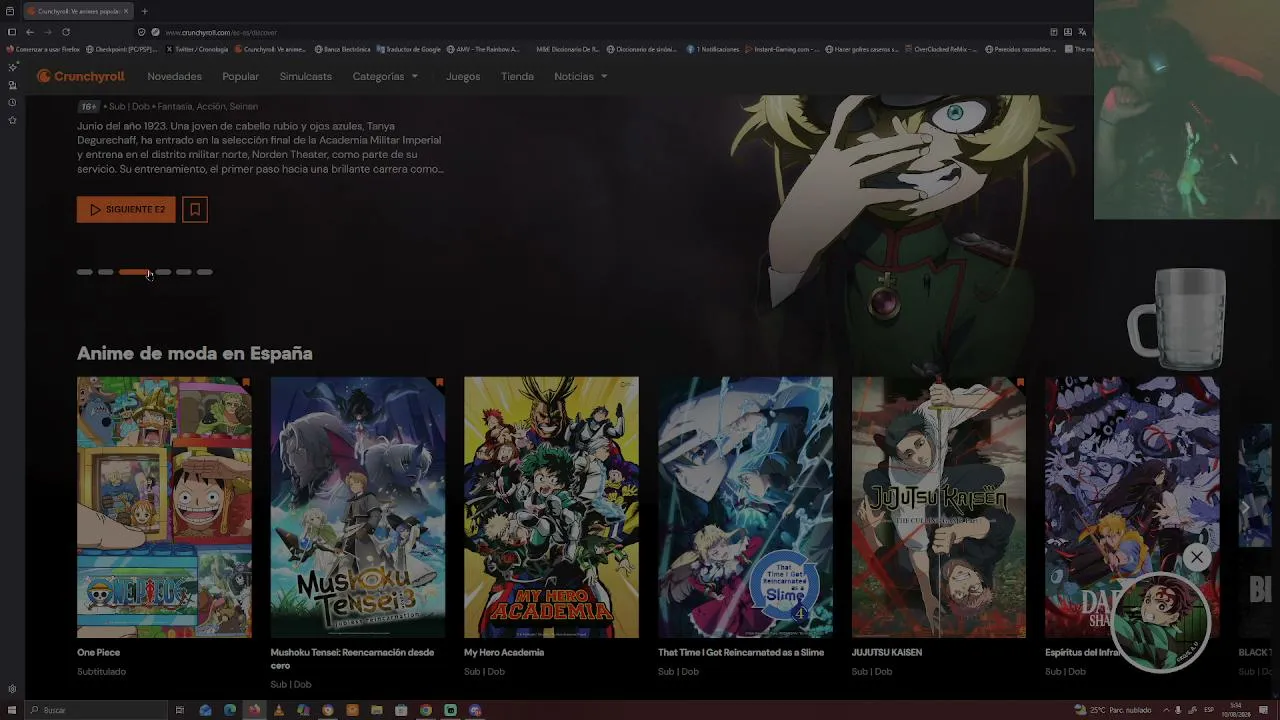Click the taskbar Buscar search box
The height and width of the screenshot is (720, 1280).
[97, 710]
